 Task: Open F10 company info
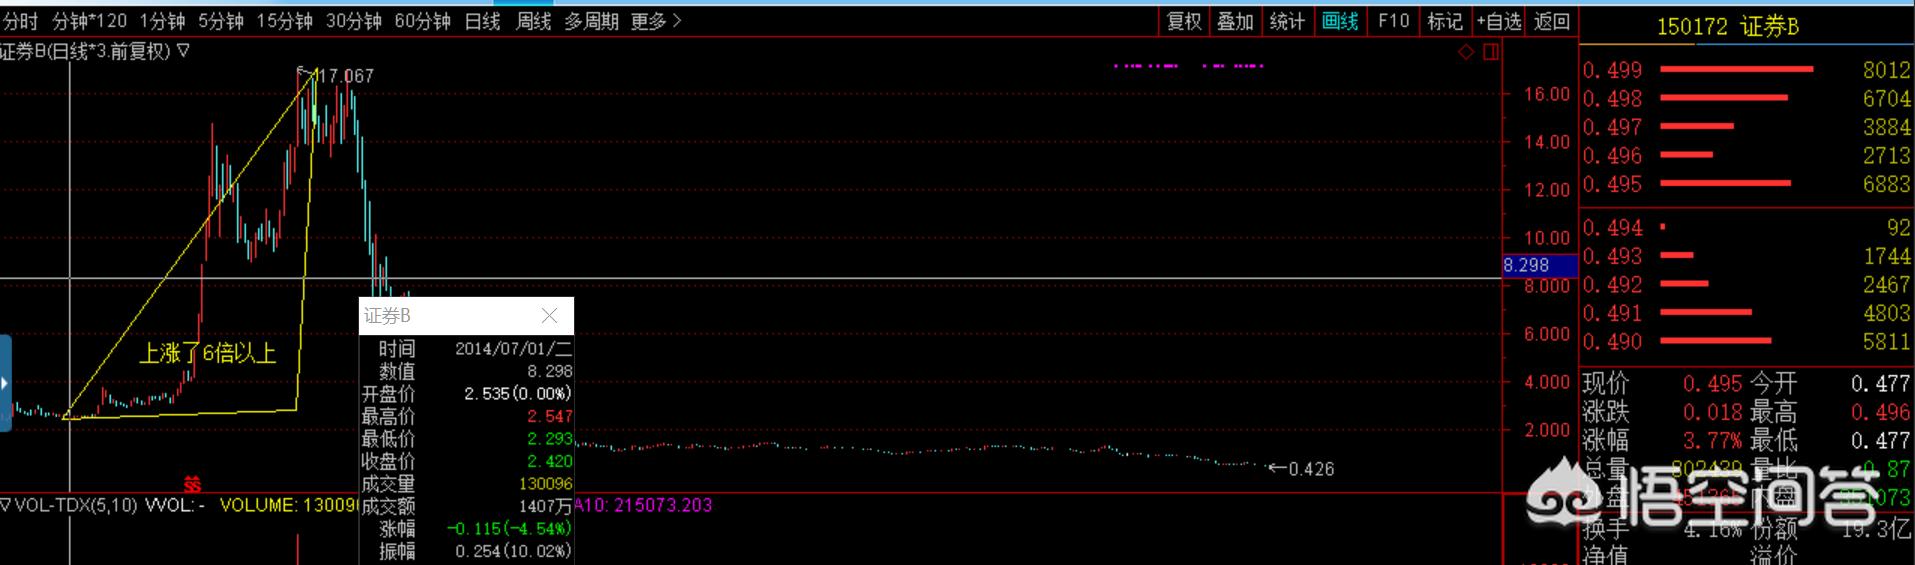click(1393, 21)
